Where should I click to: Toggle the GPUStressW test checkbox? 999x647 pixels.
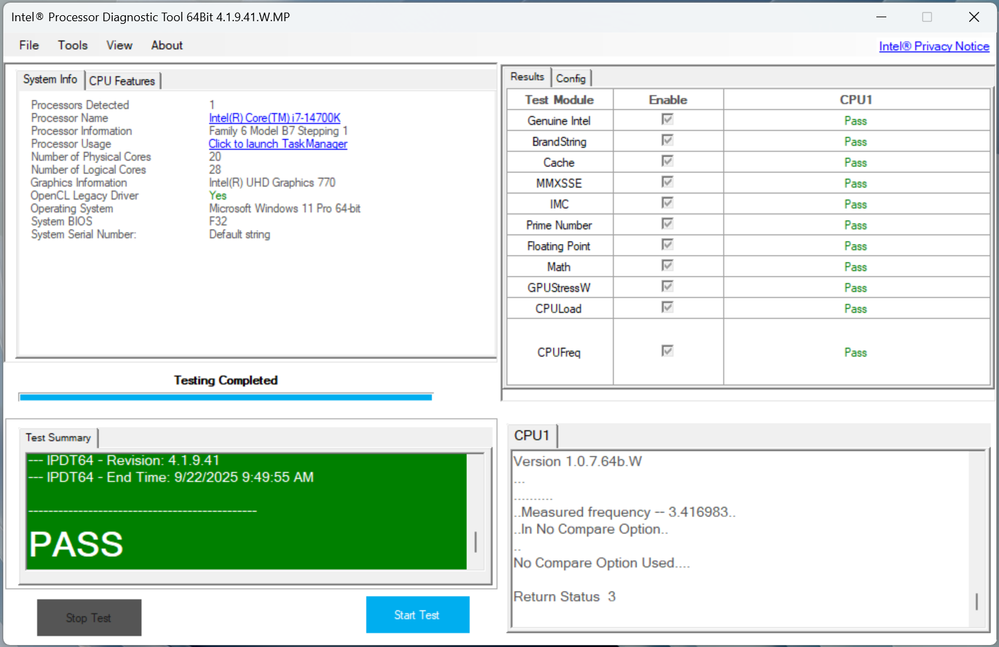pos(667,287)
